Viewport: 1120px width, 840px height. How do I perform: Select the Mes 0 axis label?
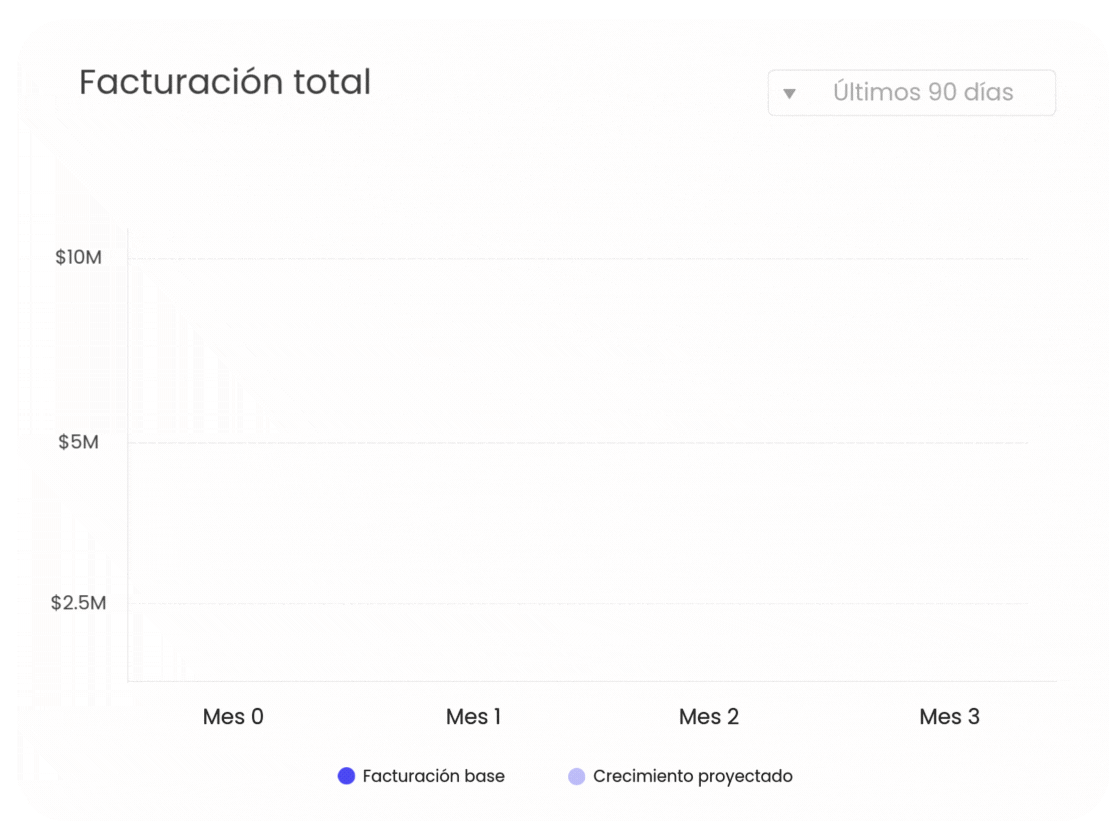click(233, 717)
